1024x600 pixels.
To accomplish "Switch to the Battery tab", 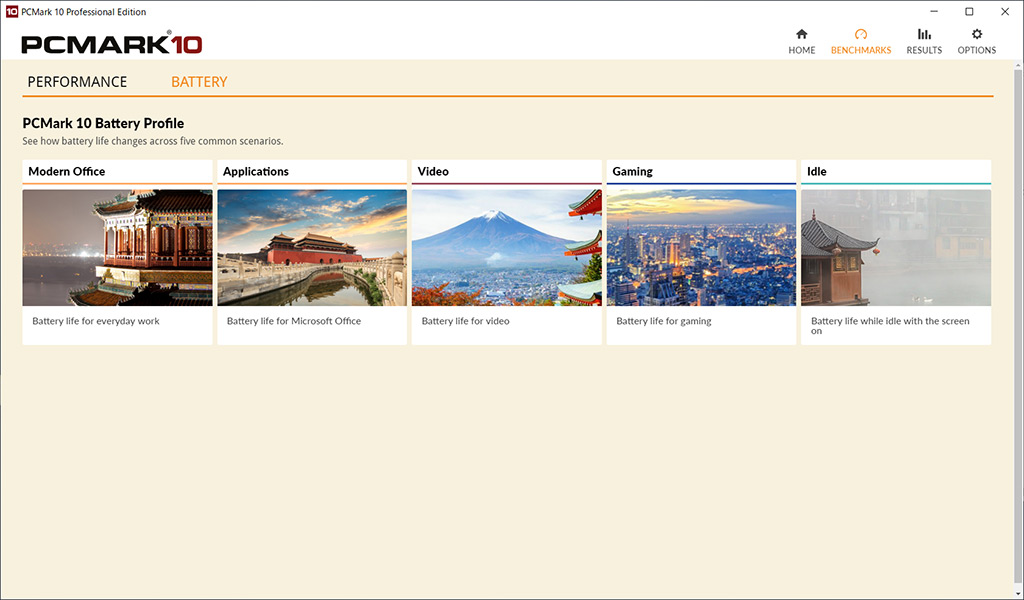I will click(x=199, y=82).
